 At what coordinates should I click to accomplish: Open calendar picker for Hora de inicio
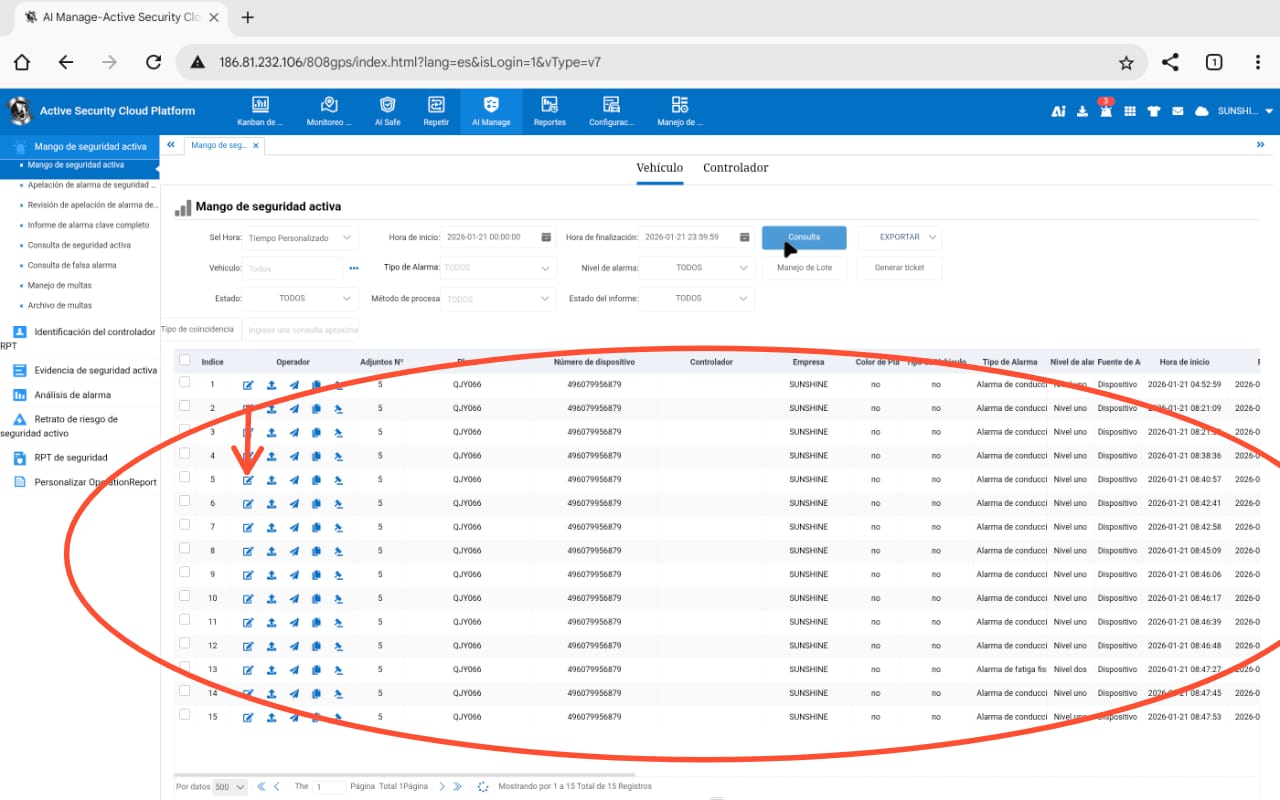coord(546,238)
